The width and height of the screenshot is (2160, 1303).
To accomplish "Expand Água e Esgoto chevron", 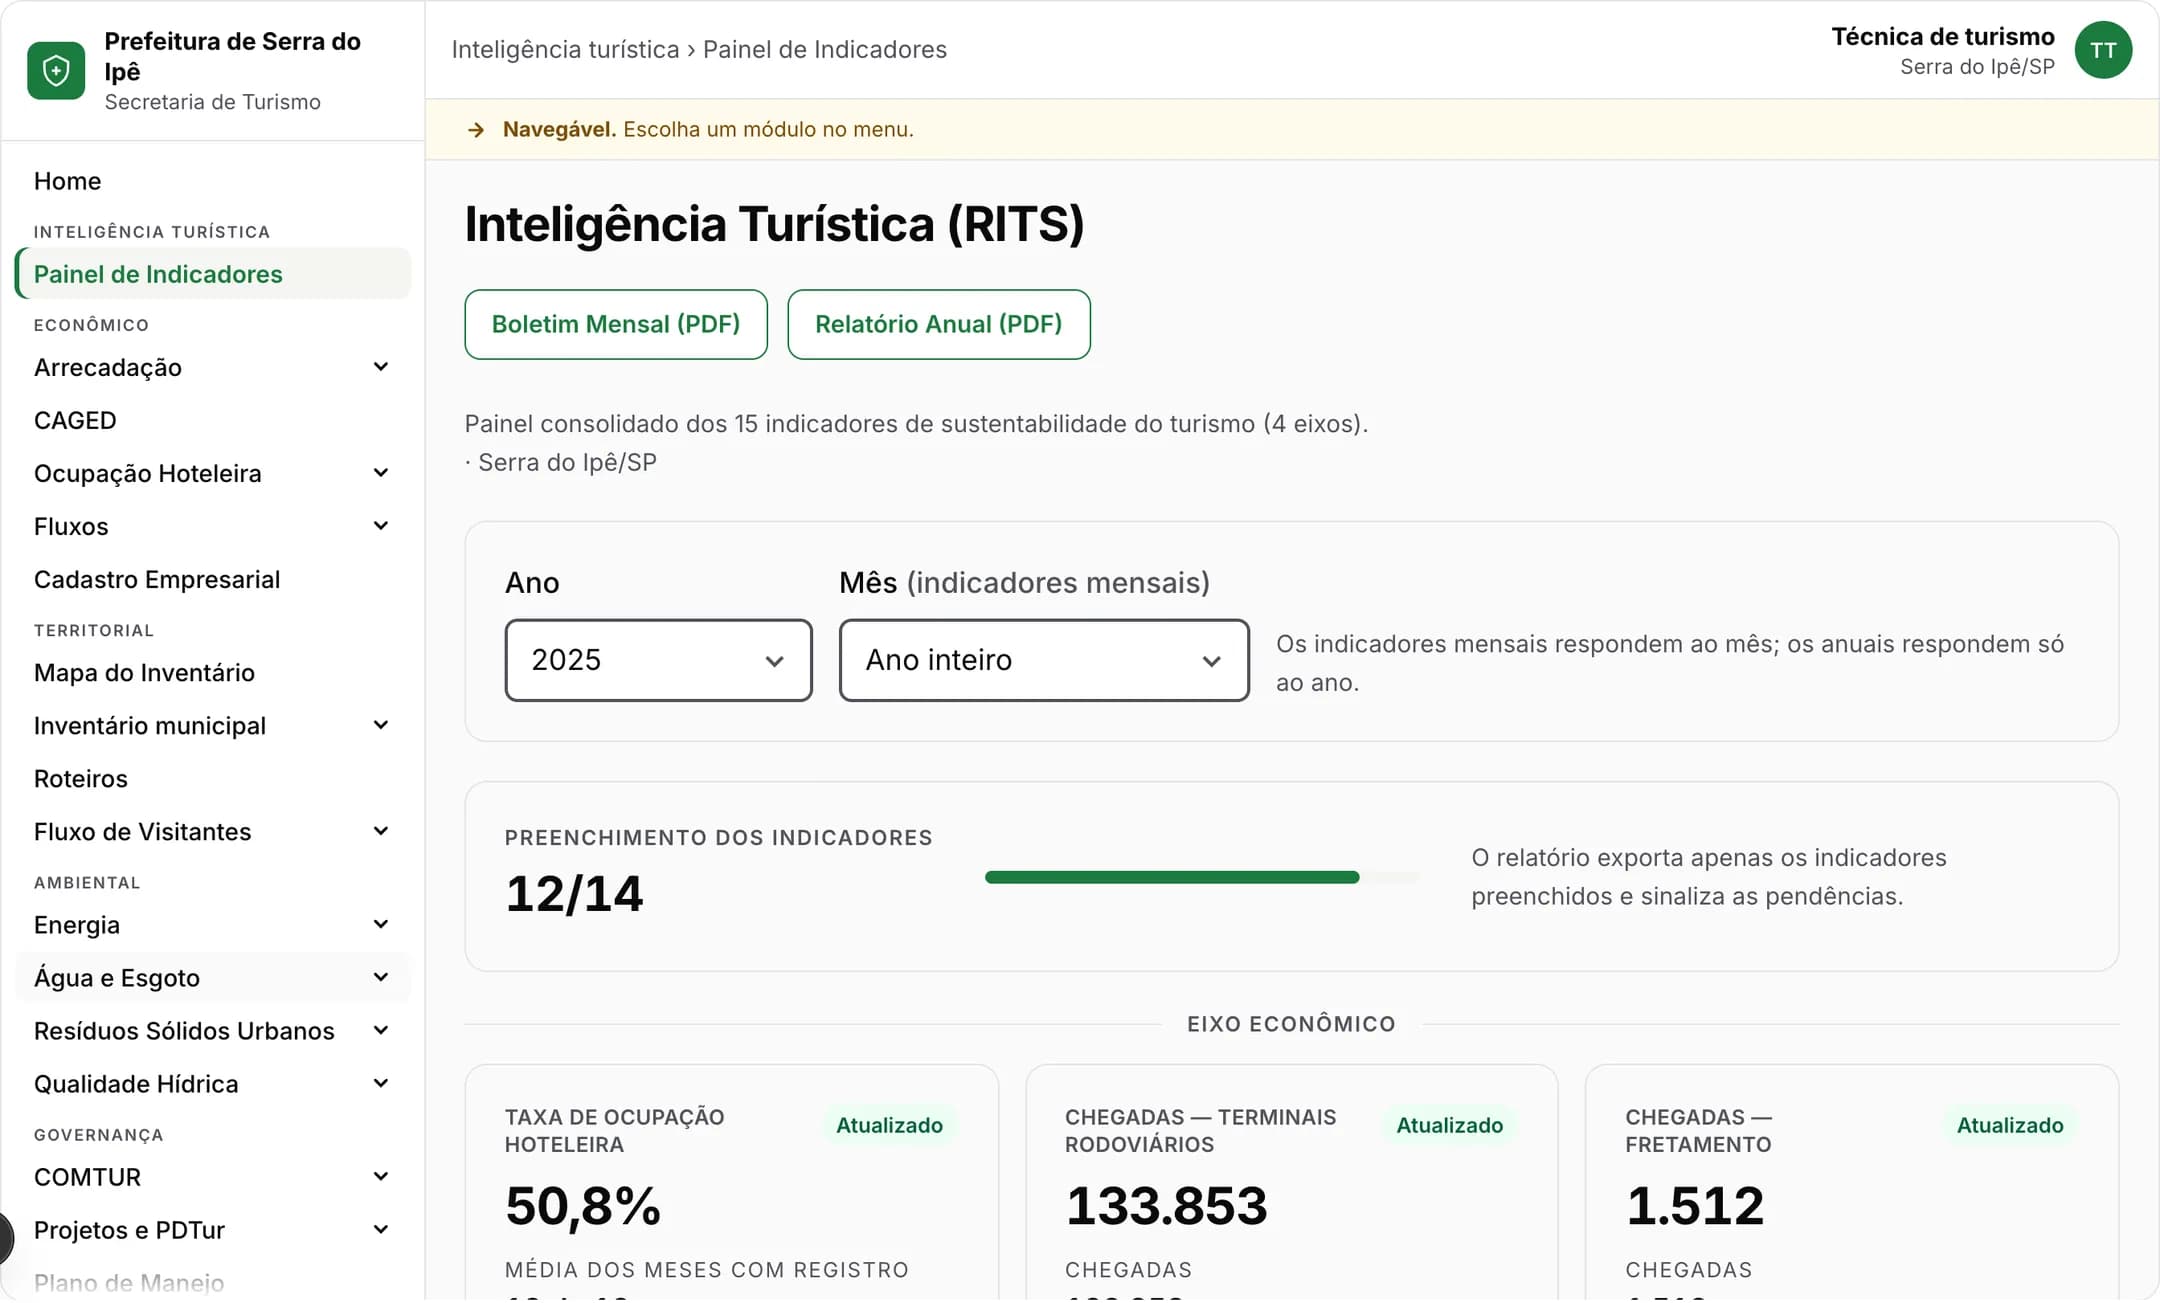I will tap(381, 977).
